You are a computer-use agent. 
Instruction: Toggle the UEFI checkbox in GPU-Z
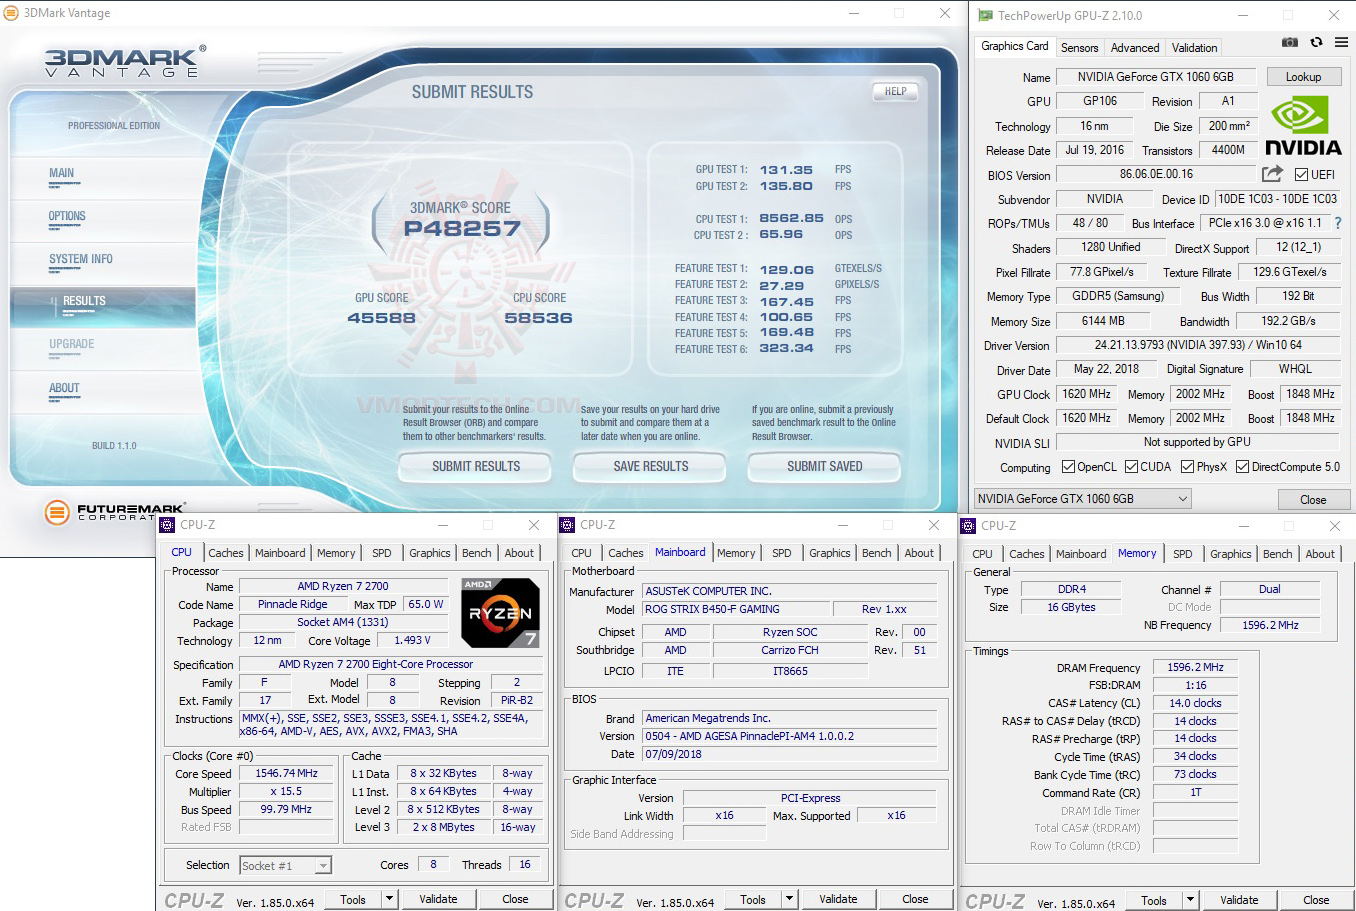[x=1300, y=173]
